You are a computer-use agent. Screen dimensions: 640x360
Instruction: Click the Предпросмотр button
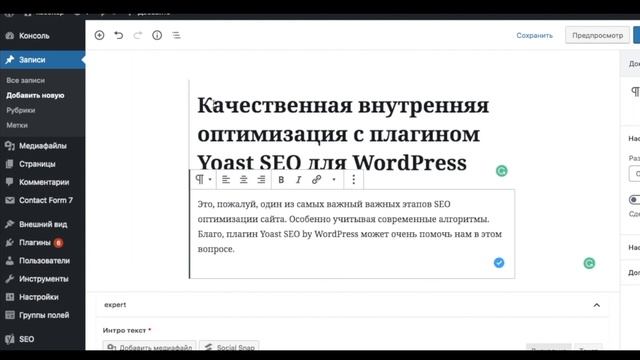[597, 36]
